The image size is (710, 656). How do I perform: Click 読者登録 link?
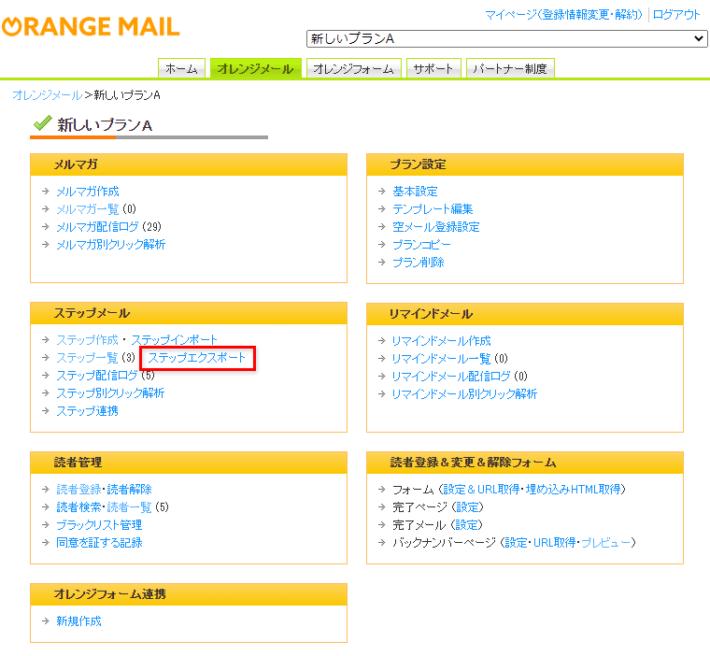coord(79,489)
